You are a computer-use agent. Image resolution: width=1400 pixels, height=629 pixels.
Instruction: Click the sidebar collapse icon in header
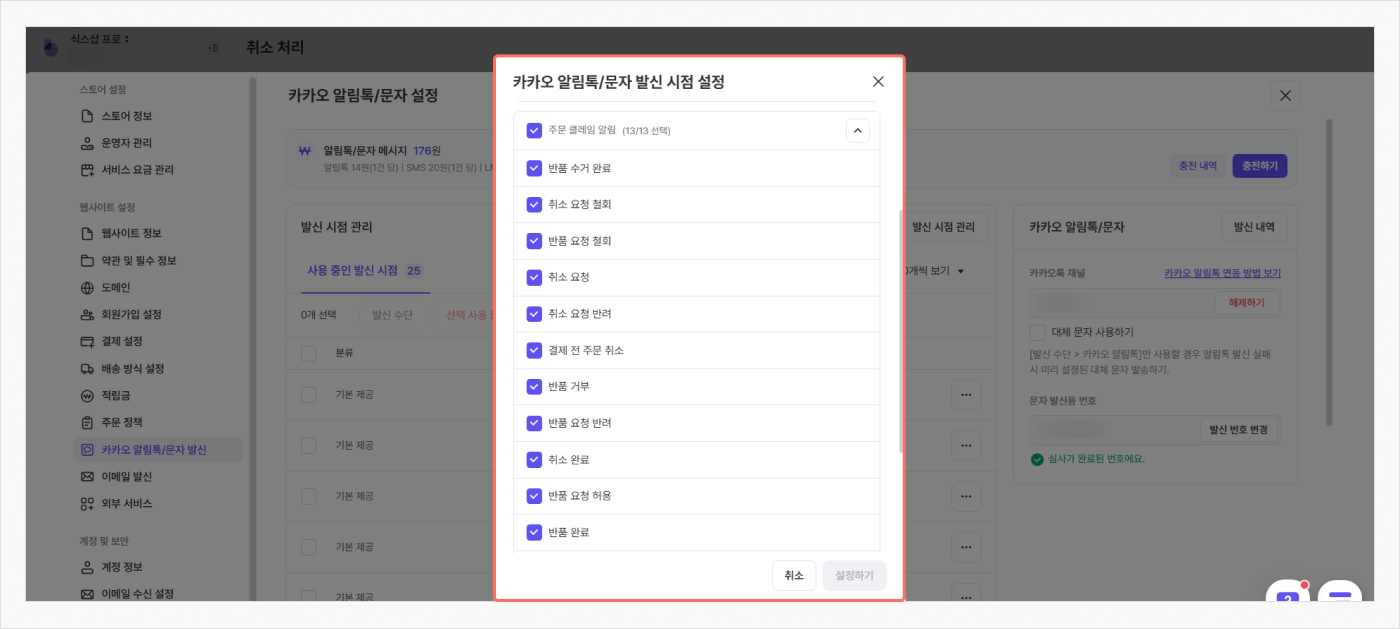coord(214,48)
